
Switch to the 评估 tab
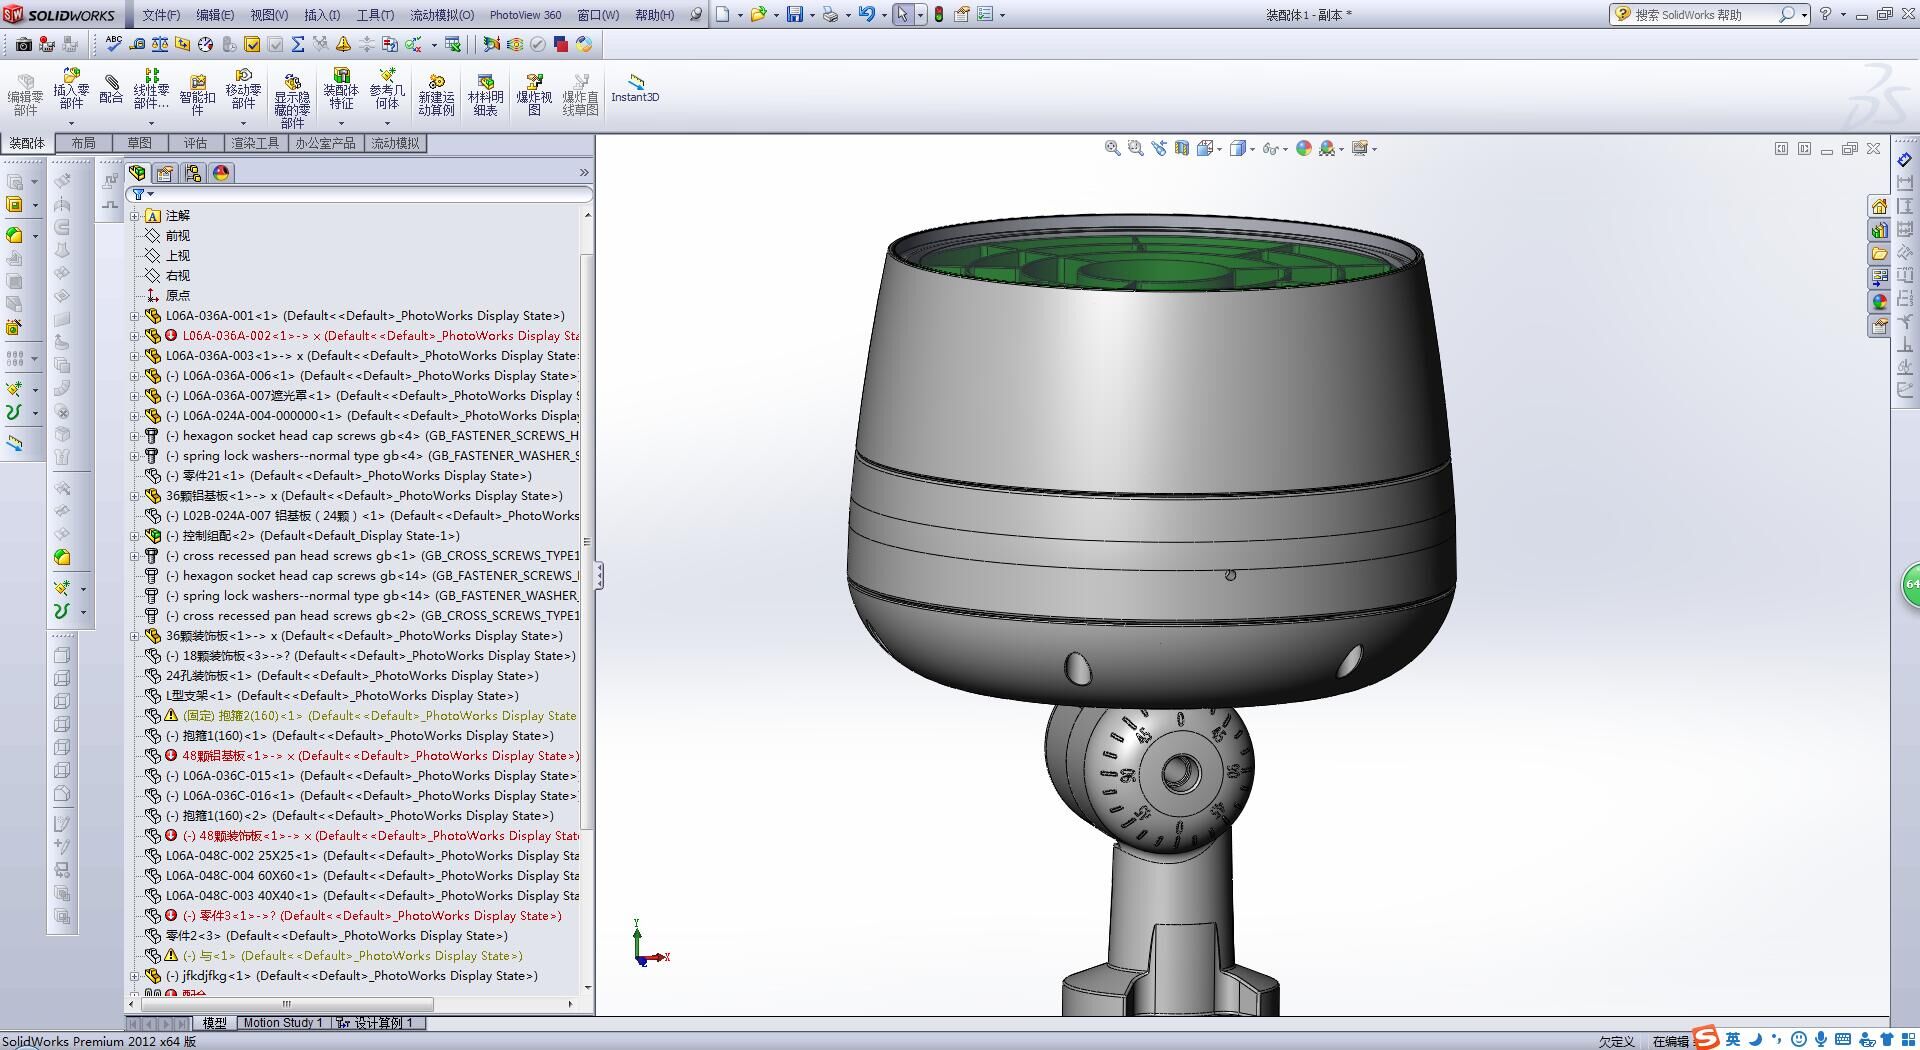point(195,143)
